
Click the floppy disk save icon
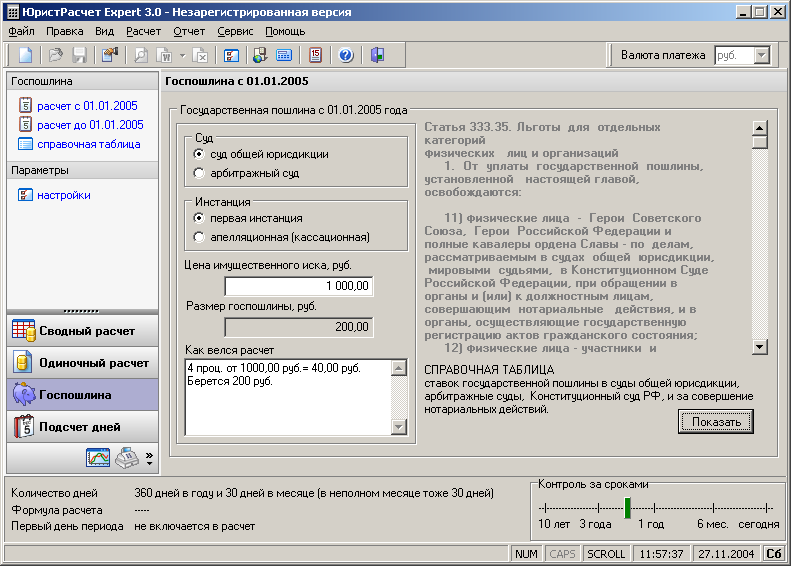(80, 55)
